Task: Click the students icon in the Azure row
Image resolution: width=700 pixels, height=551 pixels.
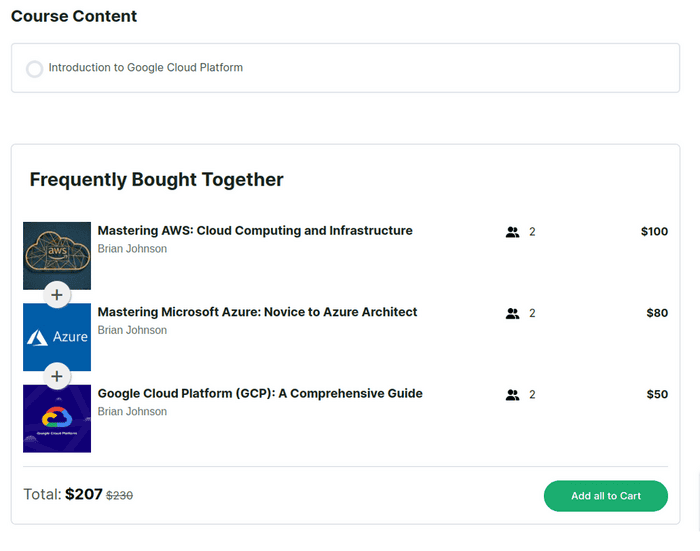Action: pyautogui.click(x=513, y=313)
